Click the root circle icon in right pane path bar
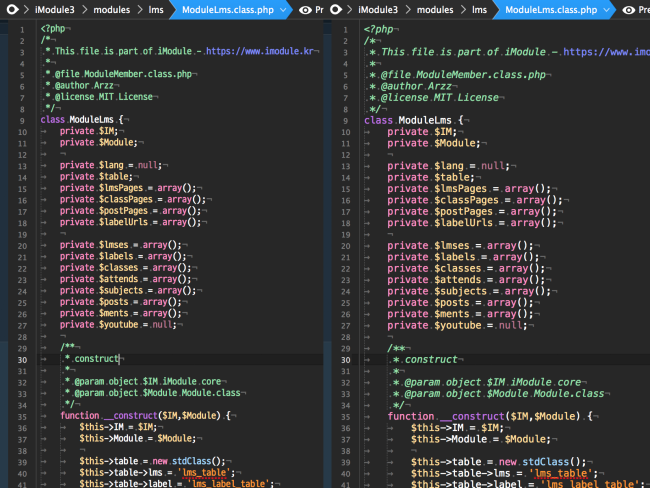 [335, 9]
